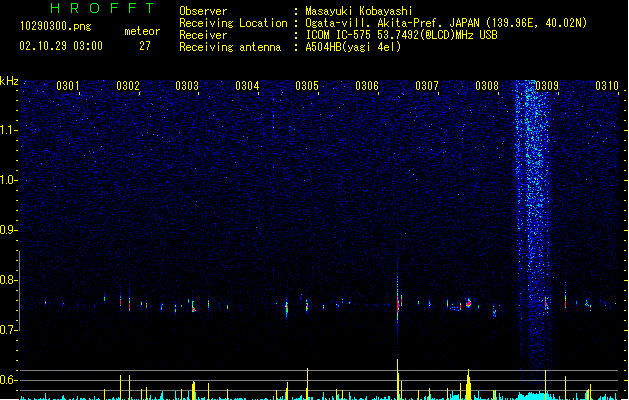The height and width of the screenshot is (400, 629).
Task: Click the tallest yellow level spike after 0306
Action: (x=398, y=379)
